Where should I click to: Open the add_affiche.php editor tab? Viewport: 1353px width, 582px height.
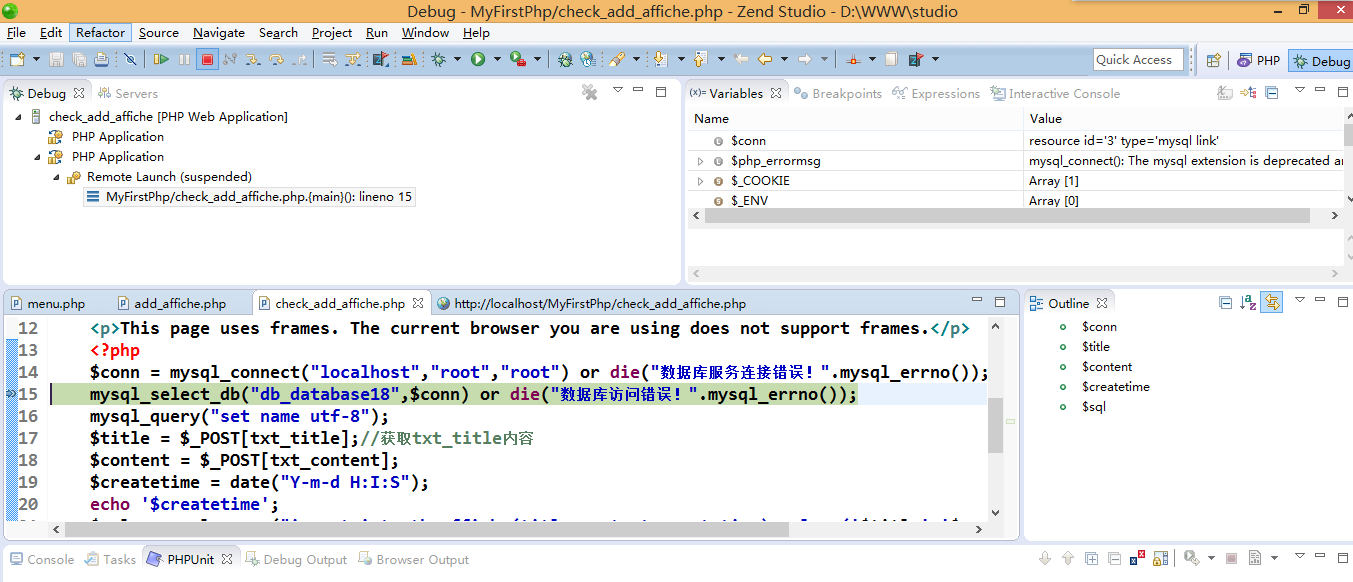[172, 303]
